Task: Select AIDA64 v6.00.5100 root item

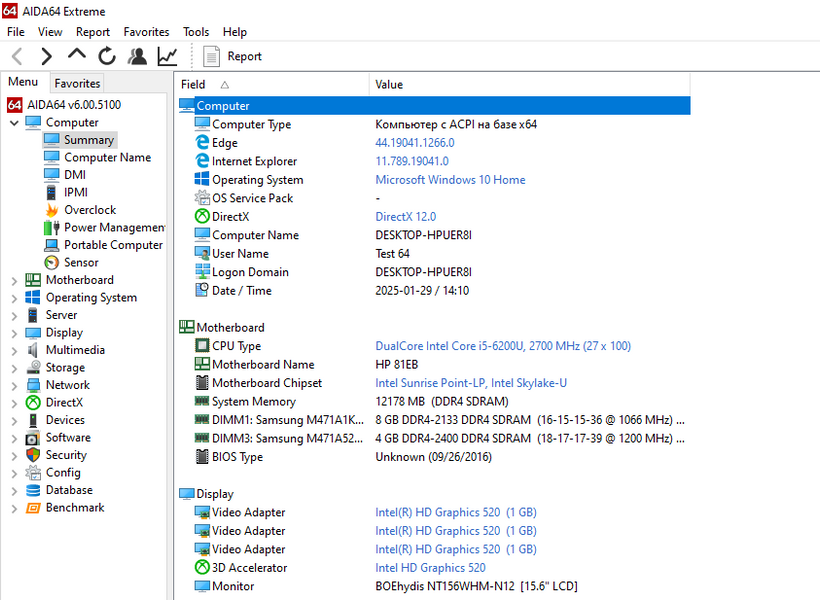Action: click(x=64, y=105)
